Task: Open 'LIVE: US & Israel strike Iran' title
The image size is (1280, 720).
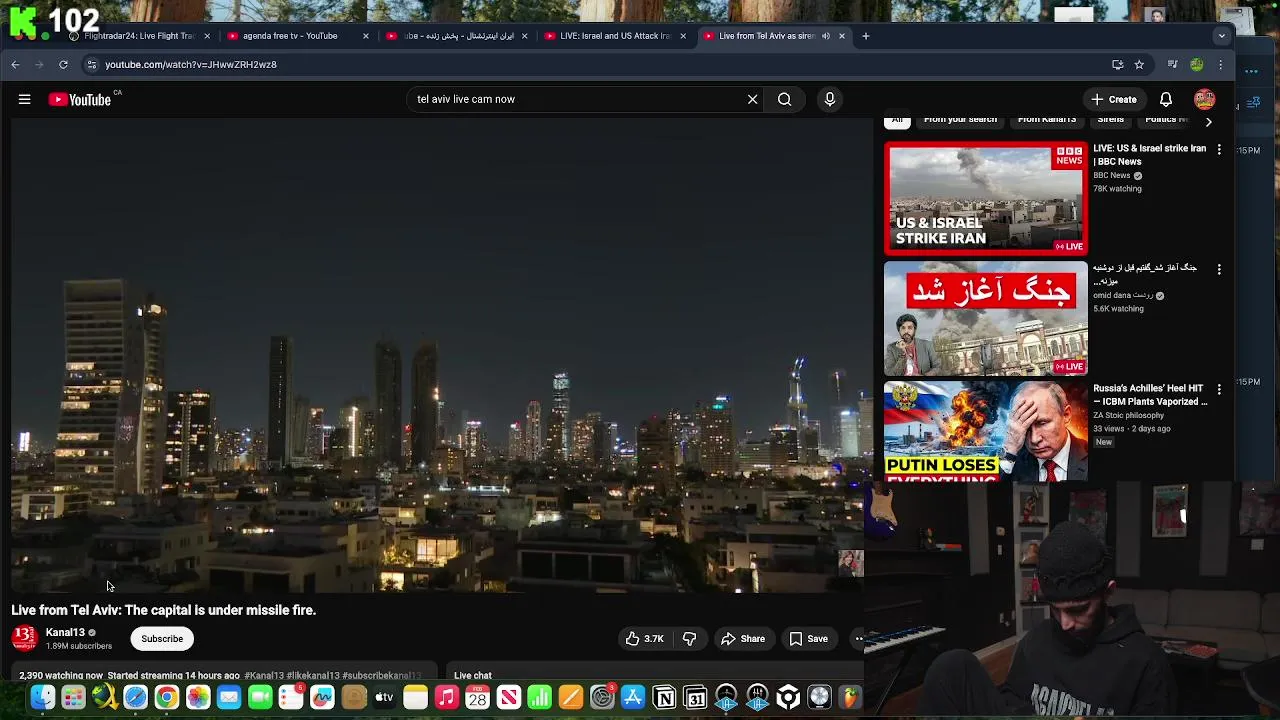Action: click(x=1149, y=155)
